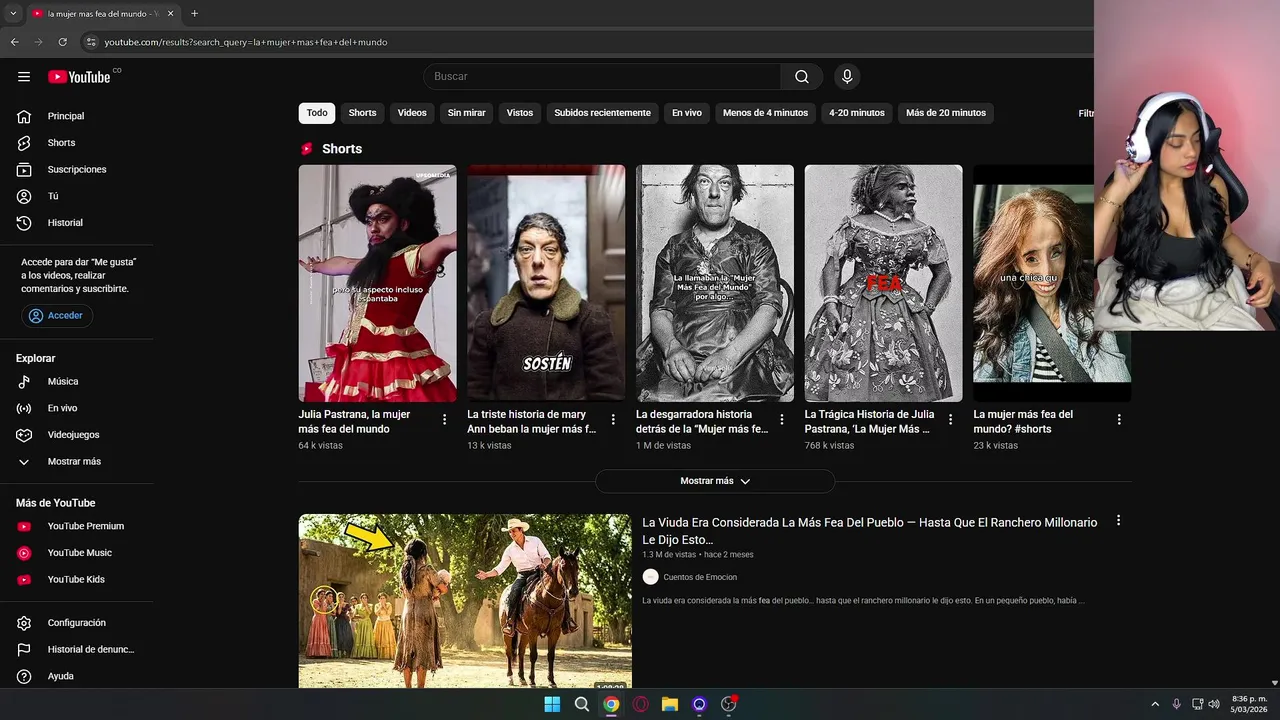Select Menos de 4 minutos chip
The width and height of the screenshot is (1280, 720).
(765, 113)
